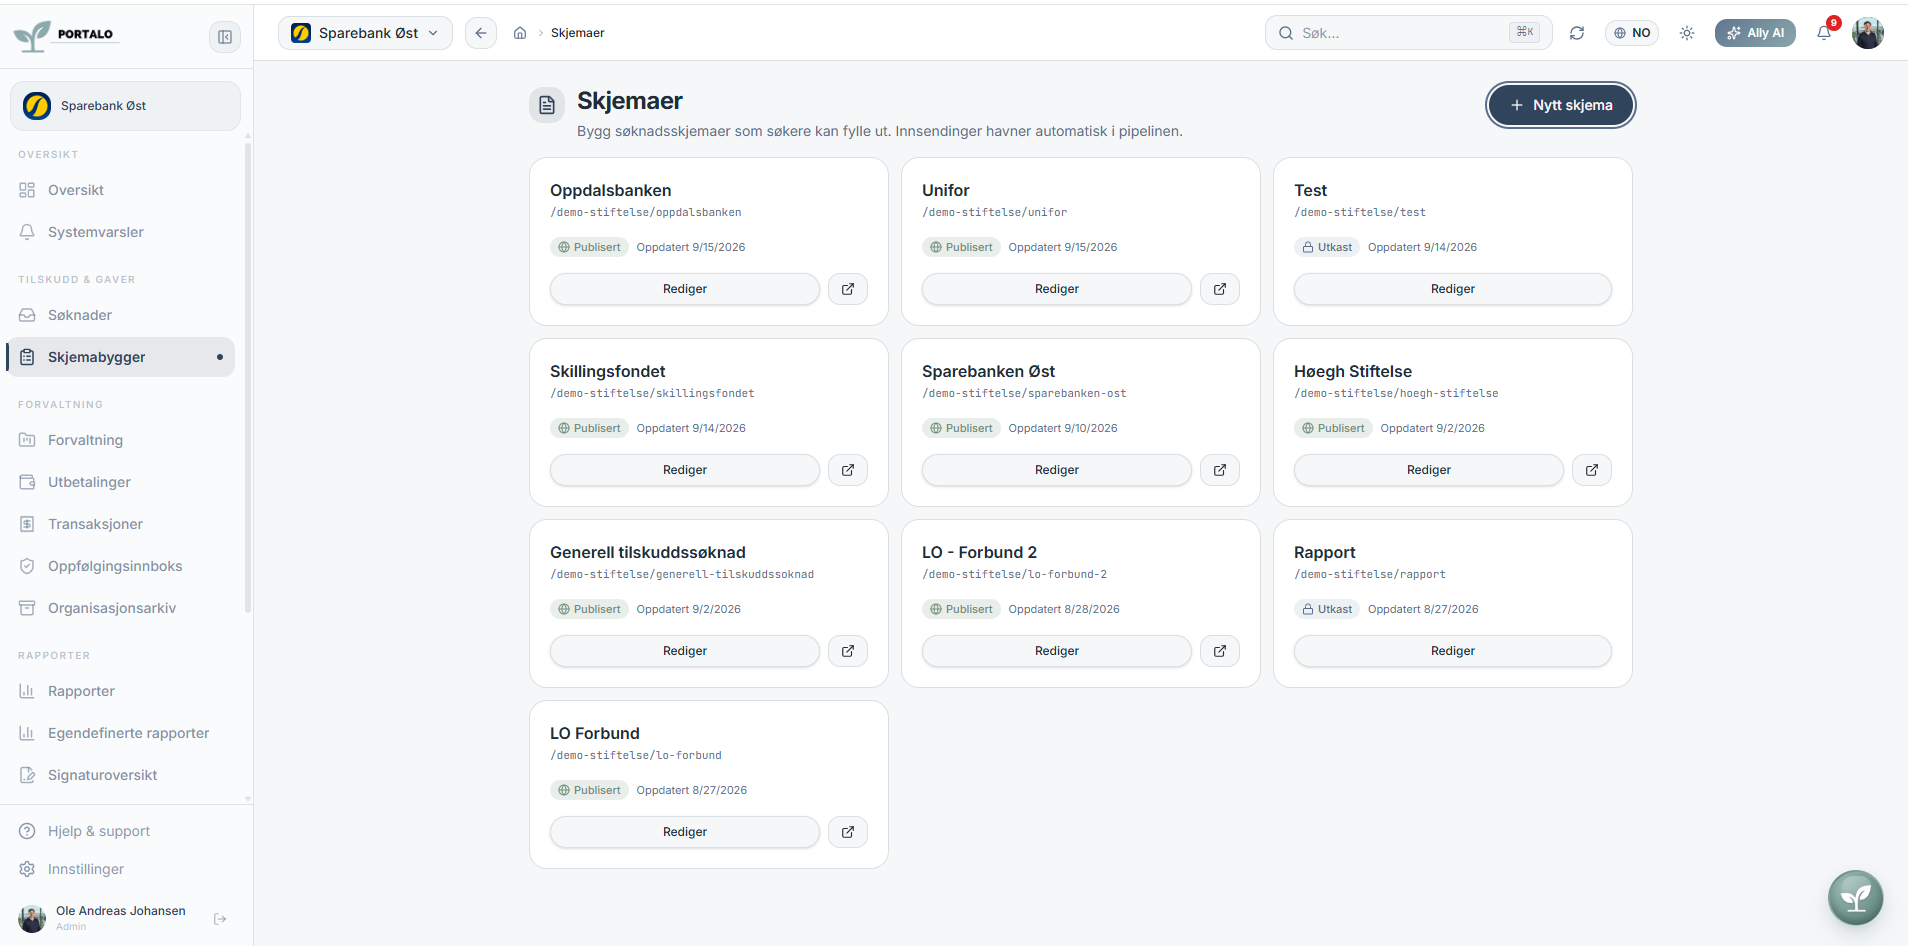Open Forvaltning in the sidebar
The image size is (1908, 946).
tap(121, 440)
